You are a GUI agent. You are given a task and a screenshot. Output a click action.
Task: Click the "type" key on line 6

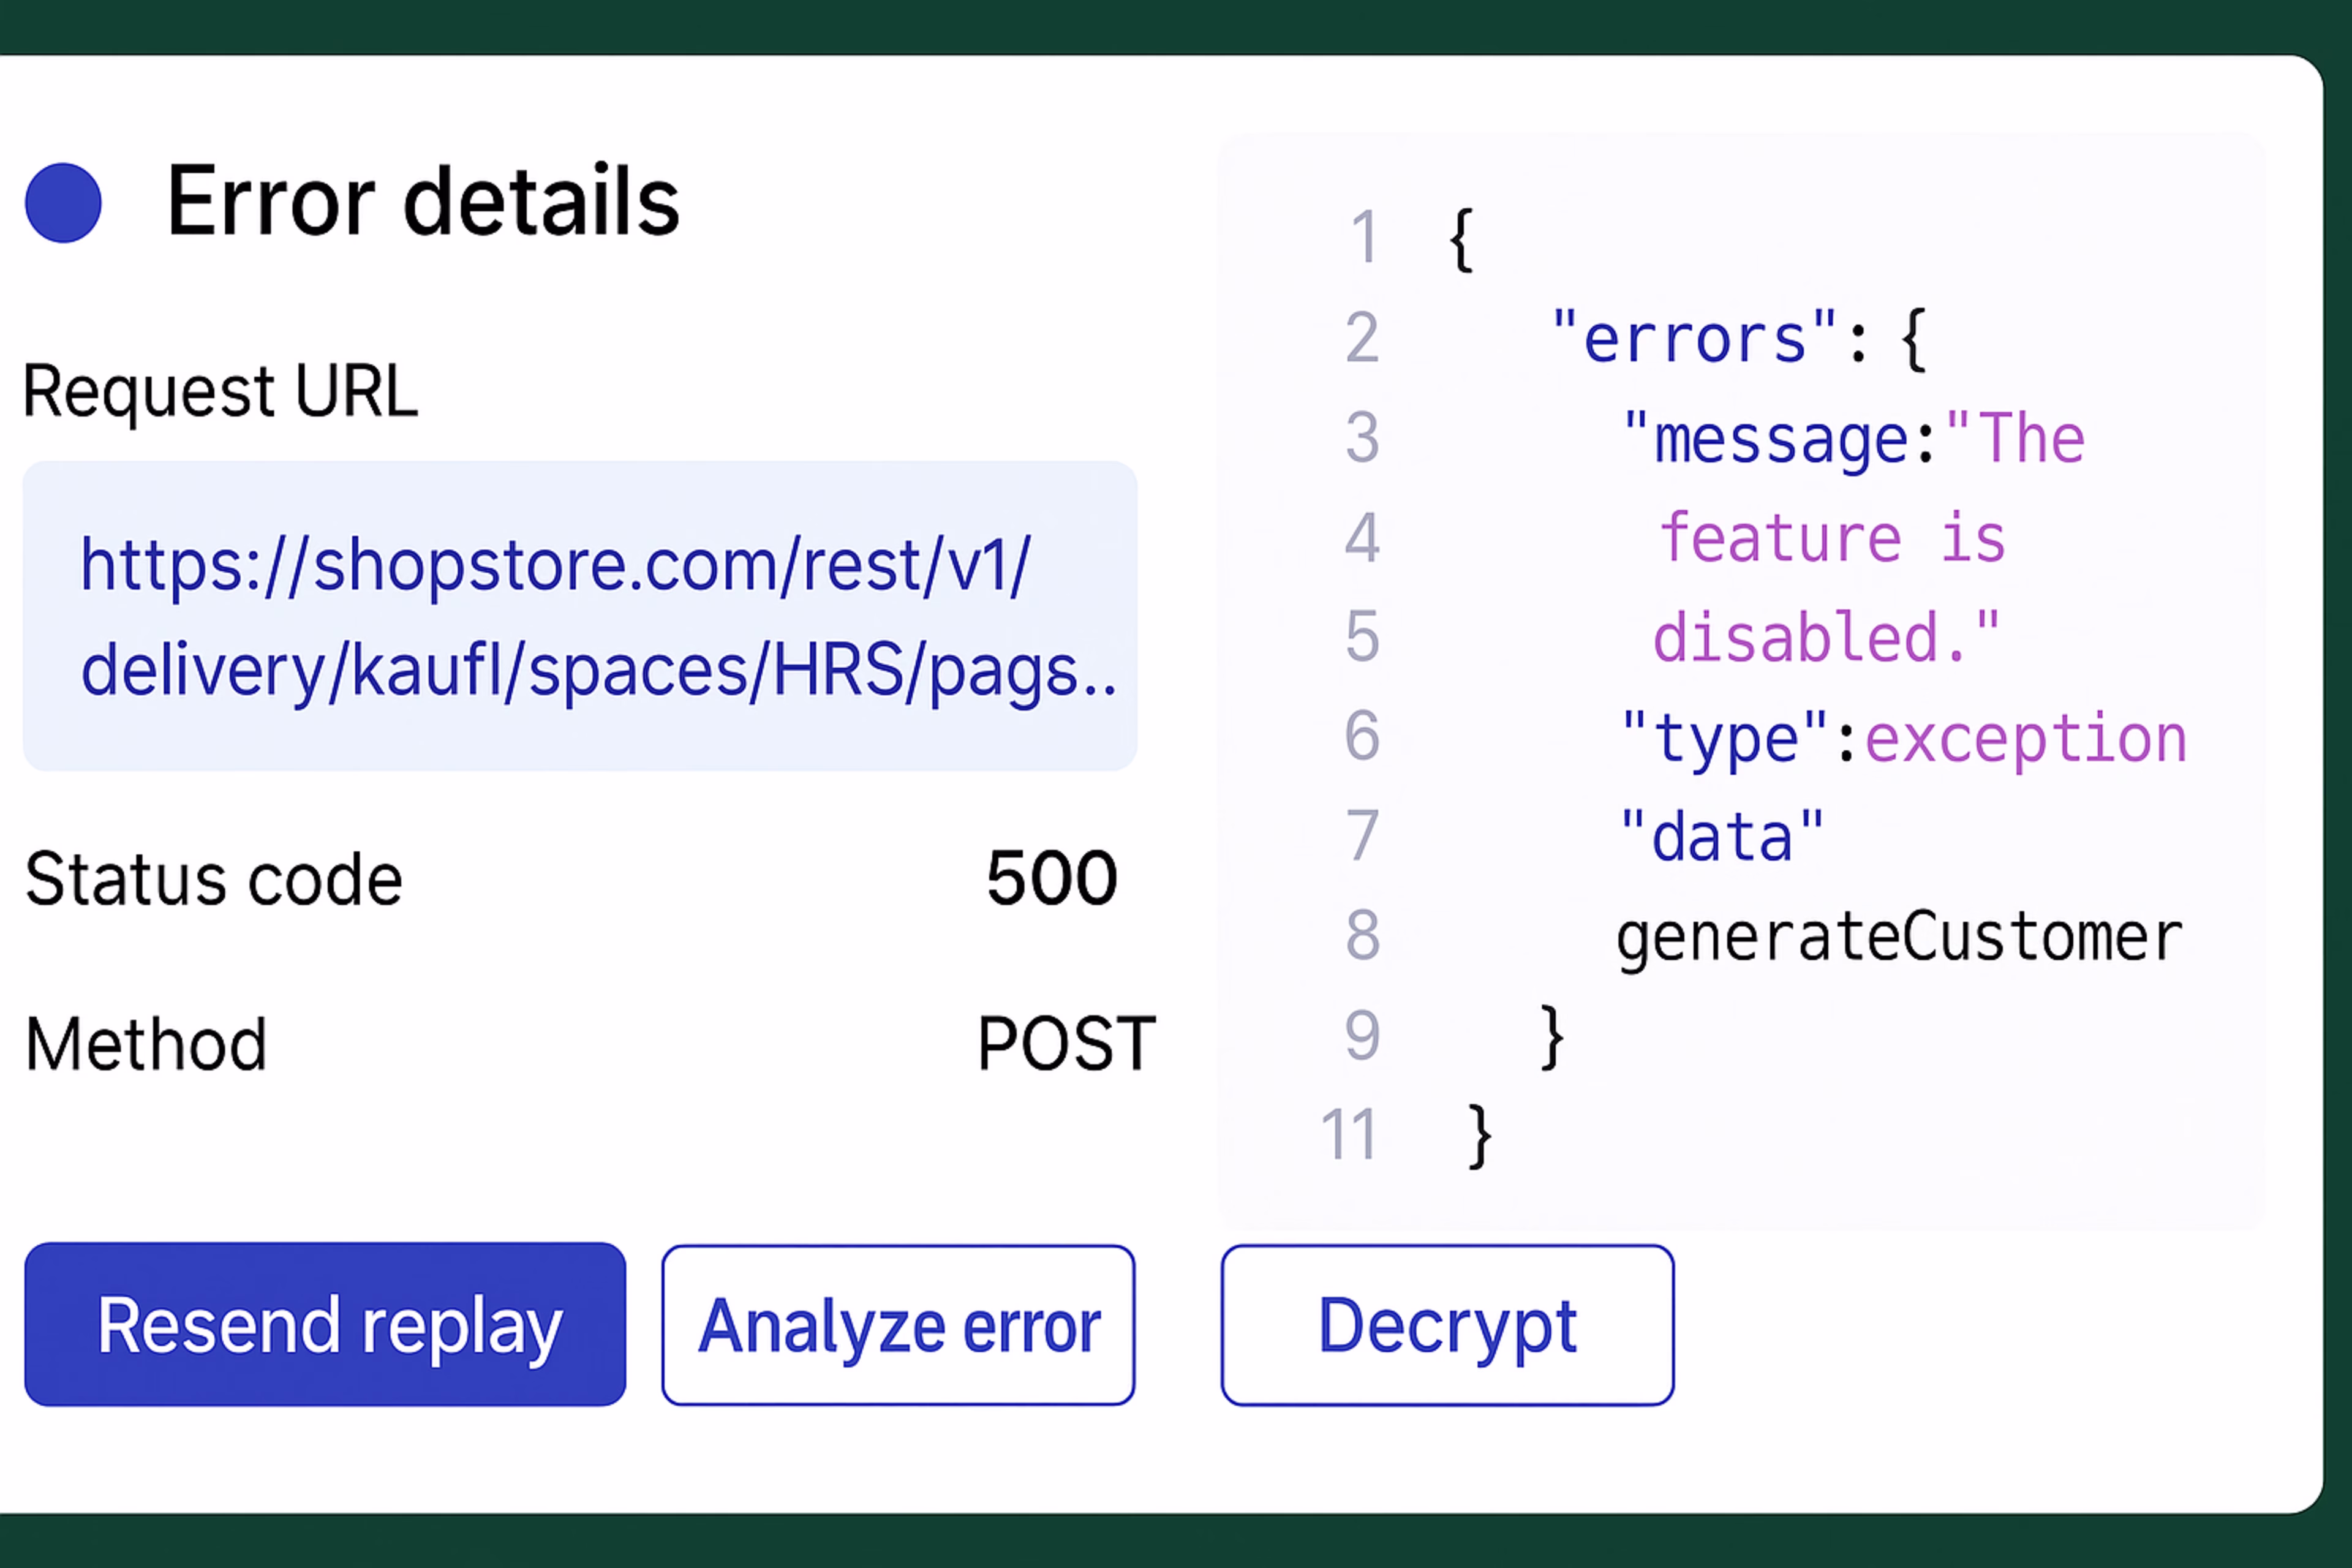[x=1725, y=740]
